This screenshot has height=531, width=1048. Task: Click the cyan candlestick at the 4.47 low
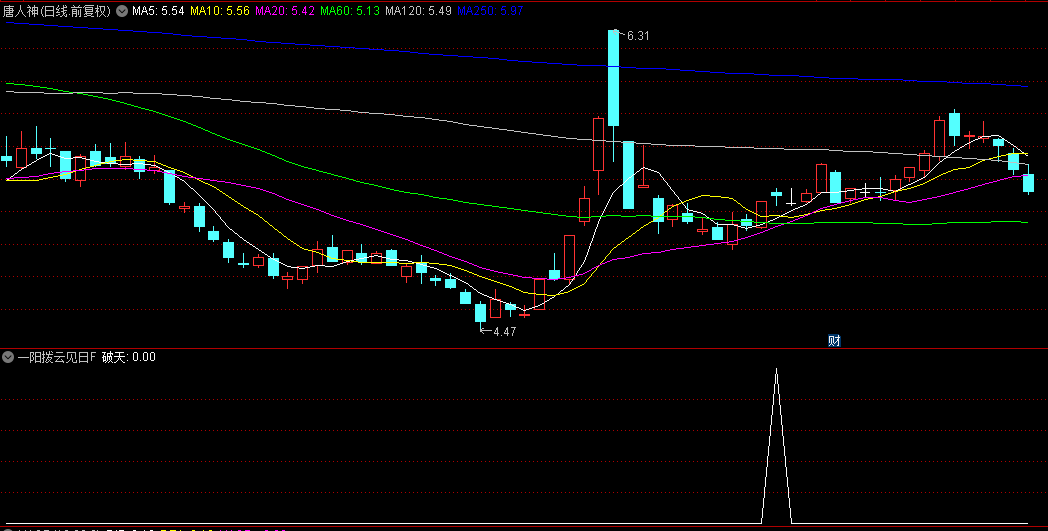click(x=480, y=313)
